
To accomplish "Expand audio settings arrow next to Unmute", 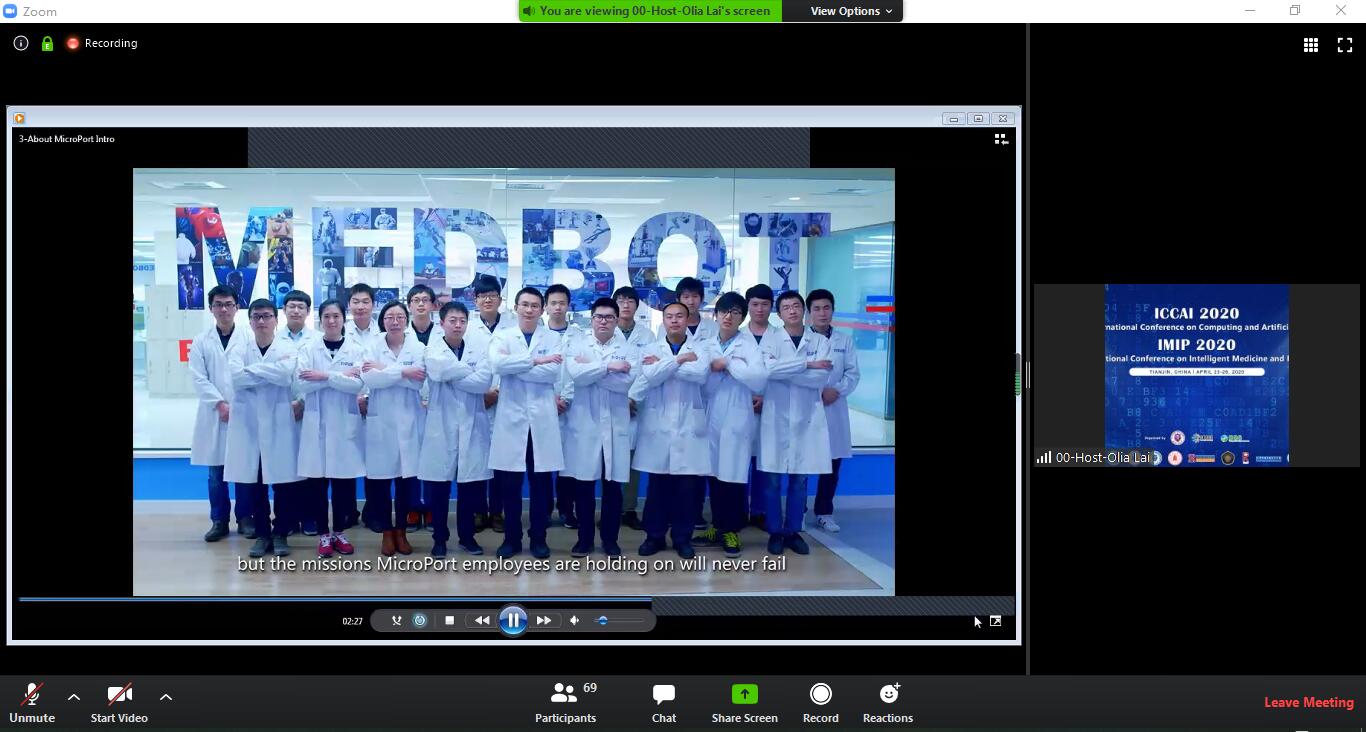I will [74, 697].
